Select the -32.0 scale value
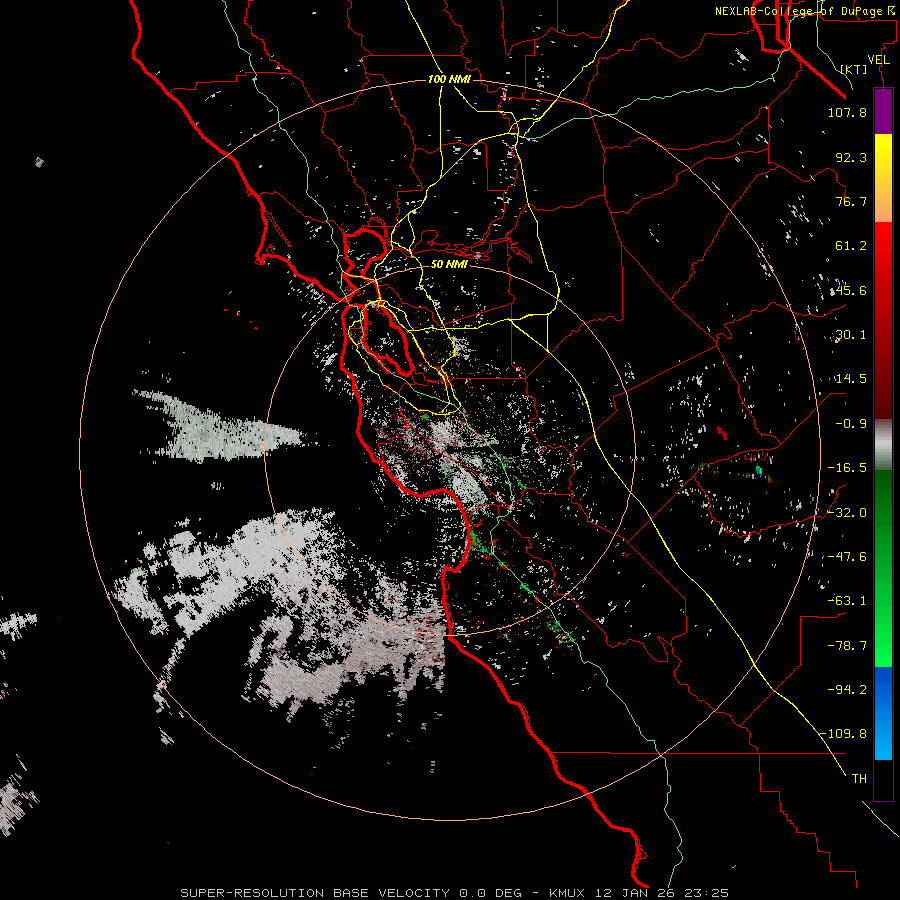Image resolution: width=900 pixels, height=900 pixels. pos(847,513)
